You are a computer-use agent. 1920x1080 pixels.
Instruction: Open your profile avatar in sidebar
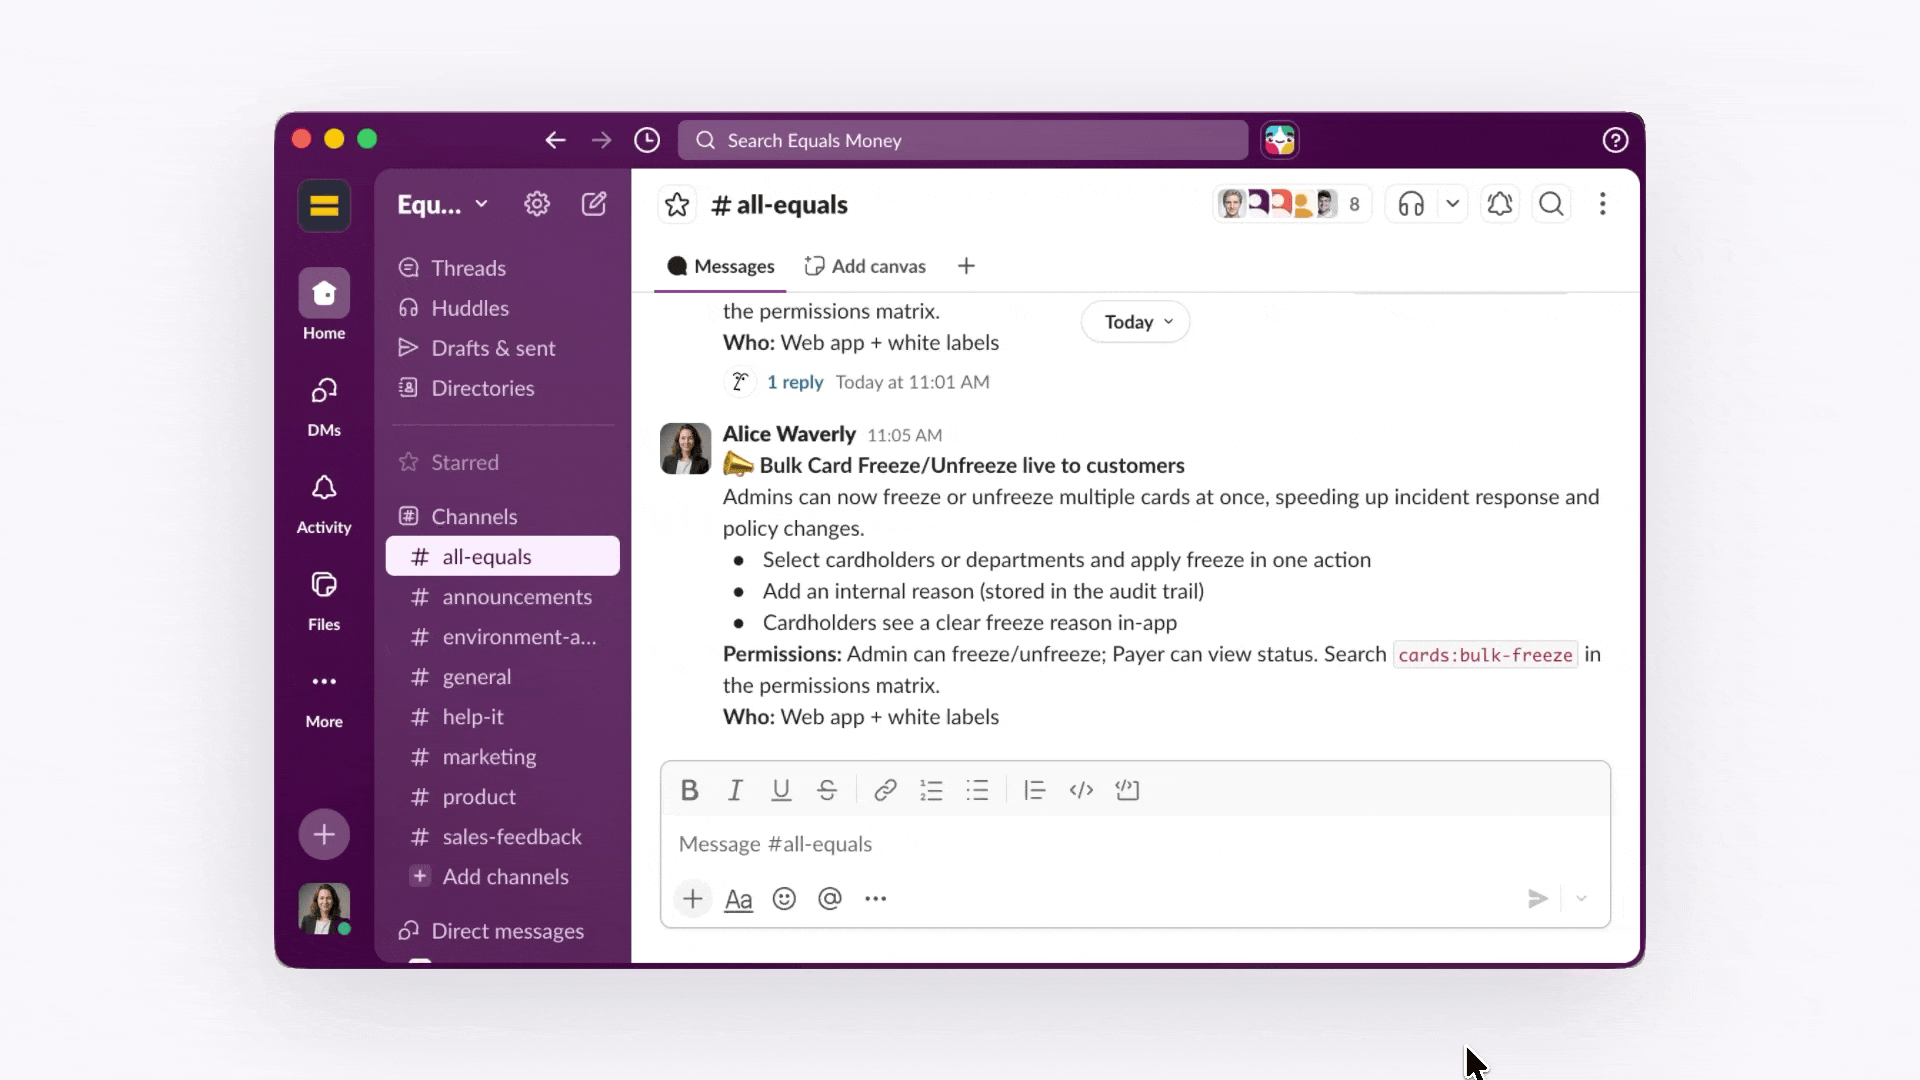point(324,908)
